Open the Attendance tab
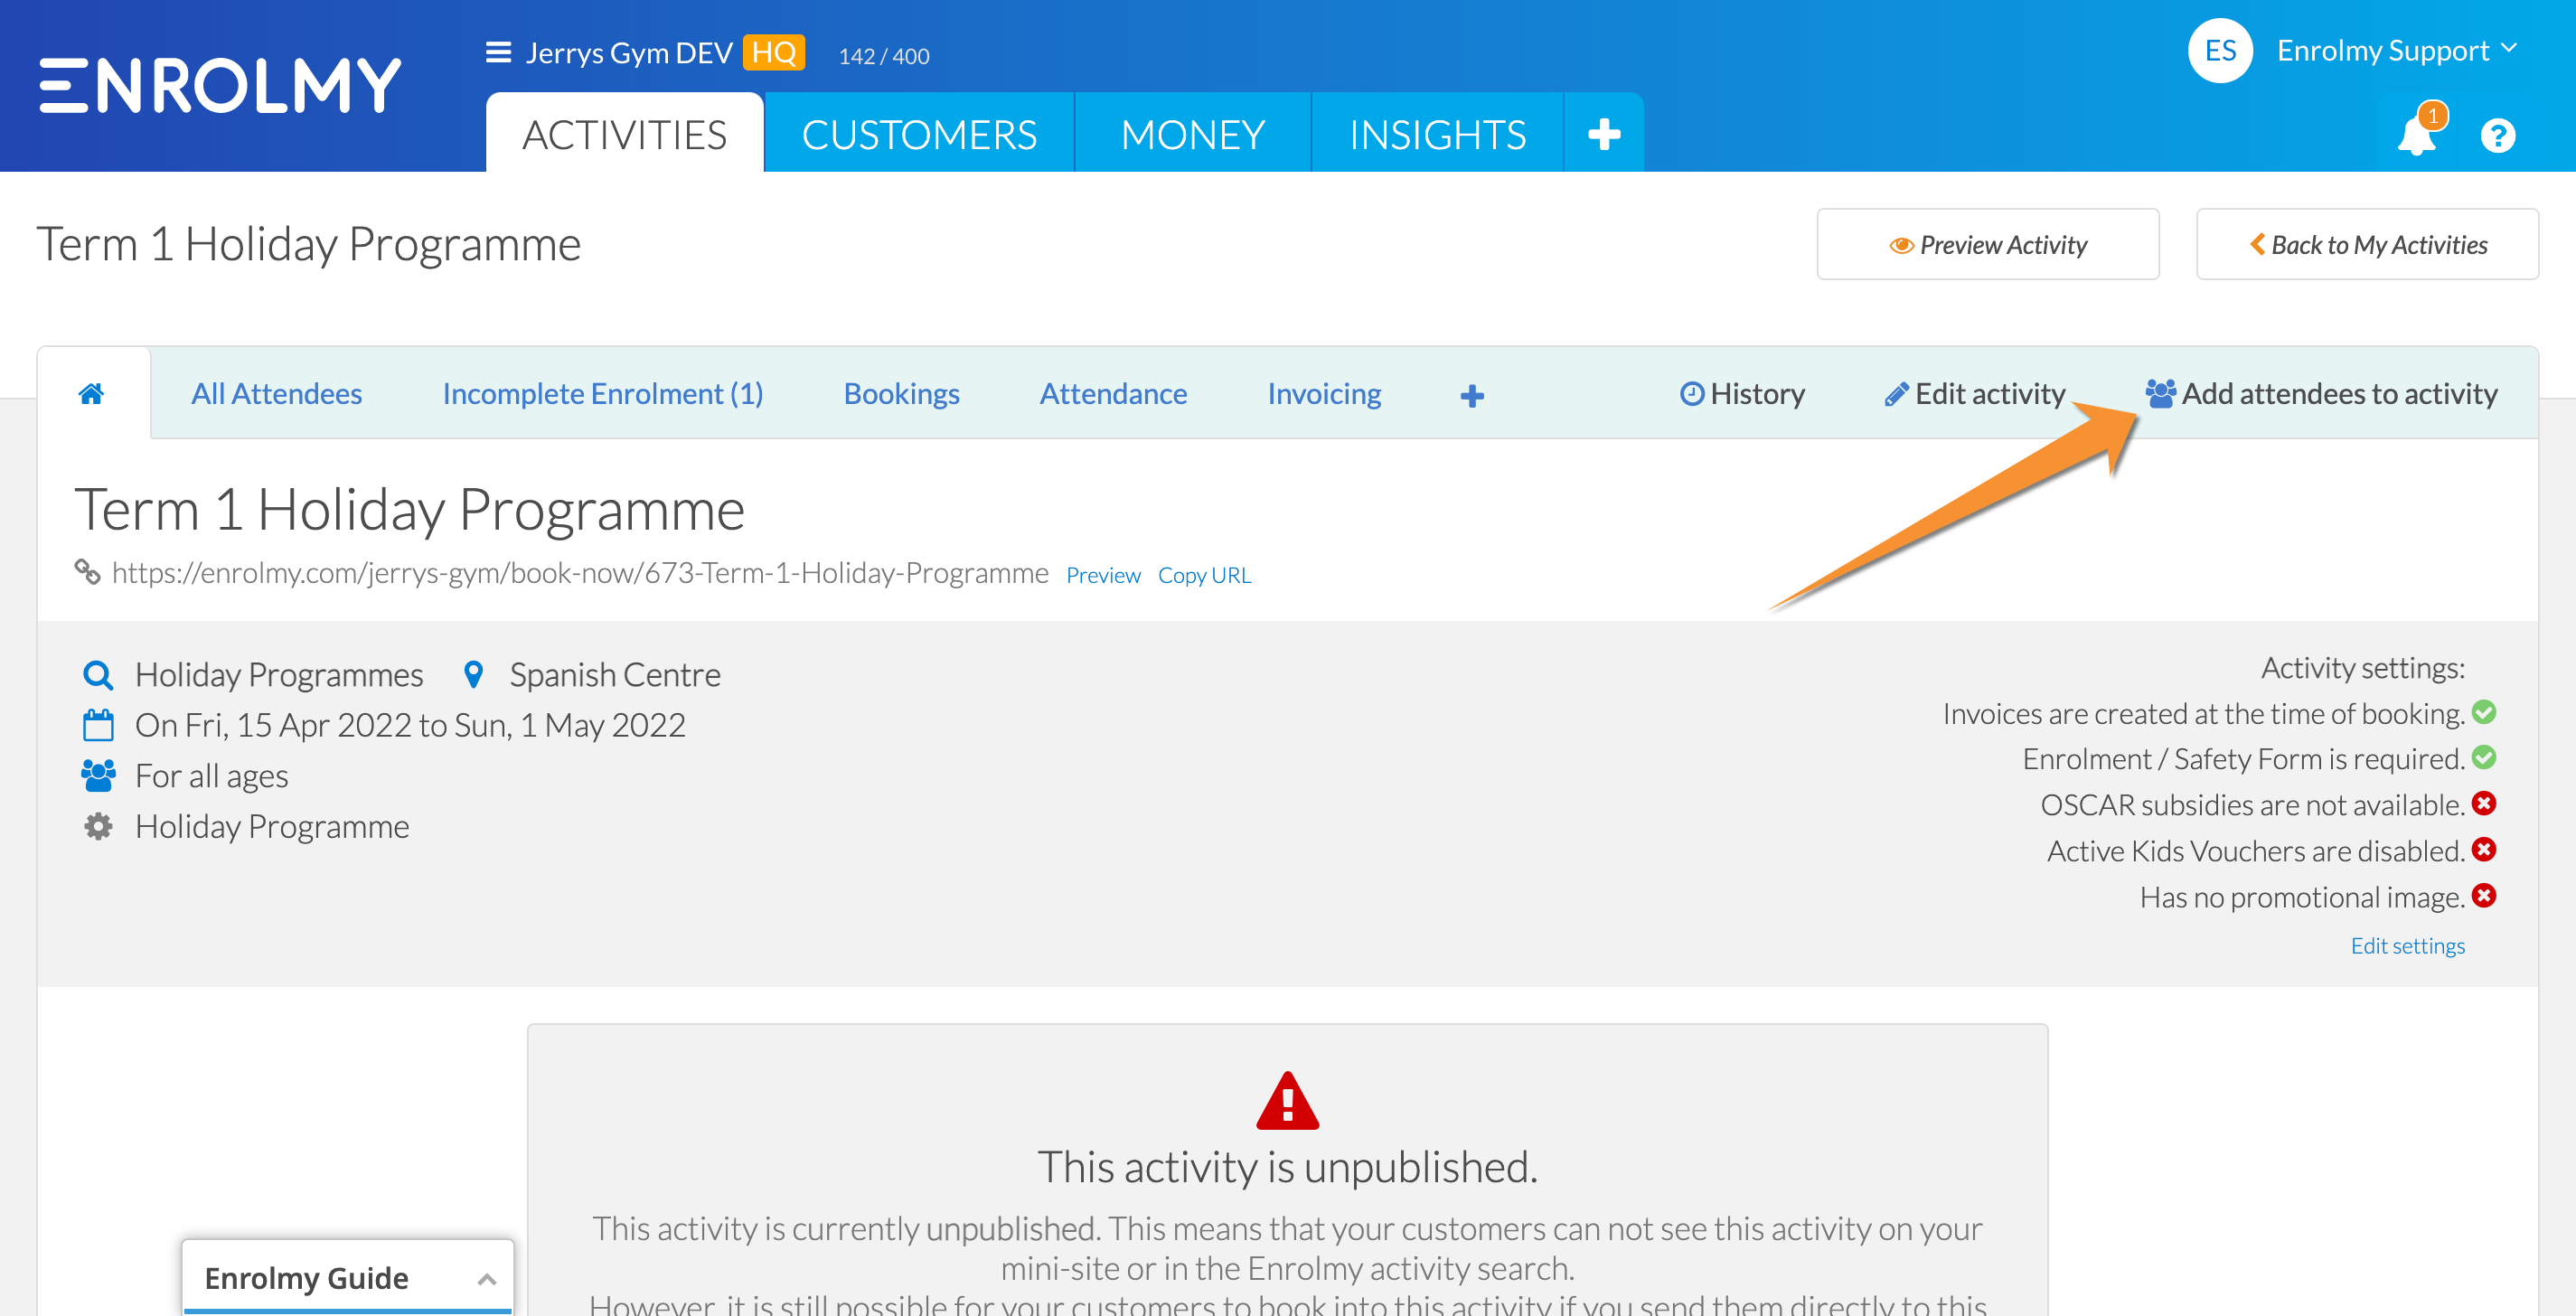This screenshot has width=2576, height=1316. coord(1113,394)
